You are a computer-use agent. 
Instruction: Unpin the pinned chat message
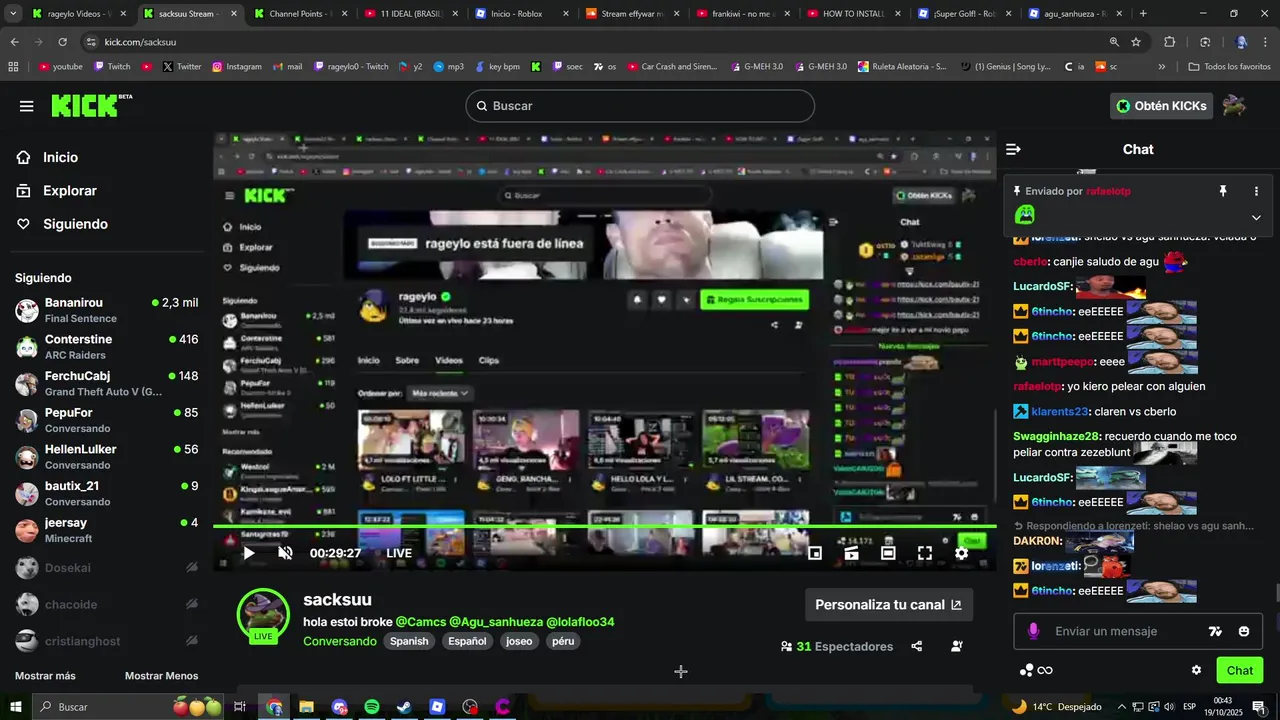point(1222,191)
